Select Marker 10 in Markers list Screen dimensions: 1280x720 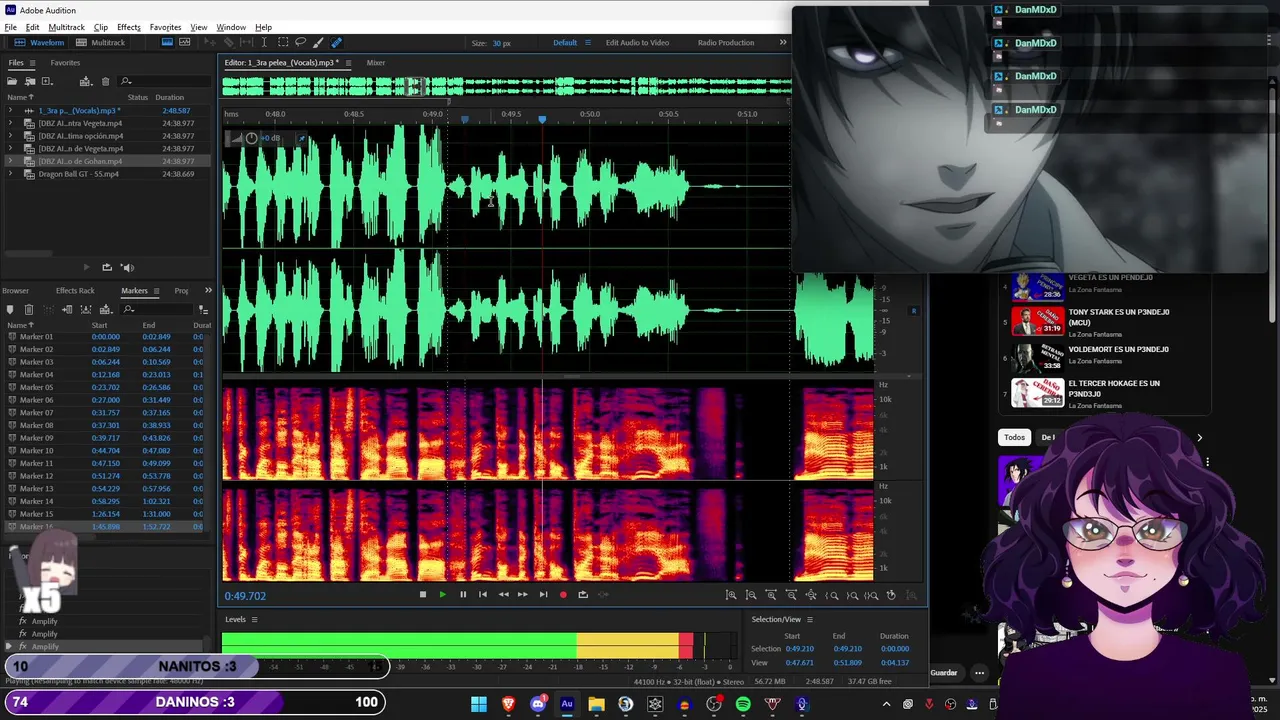pyautogui.click(x=105, y=450)
